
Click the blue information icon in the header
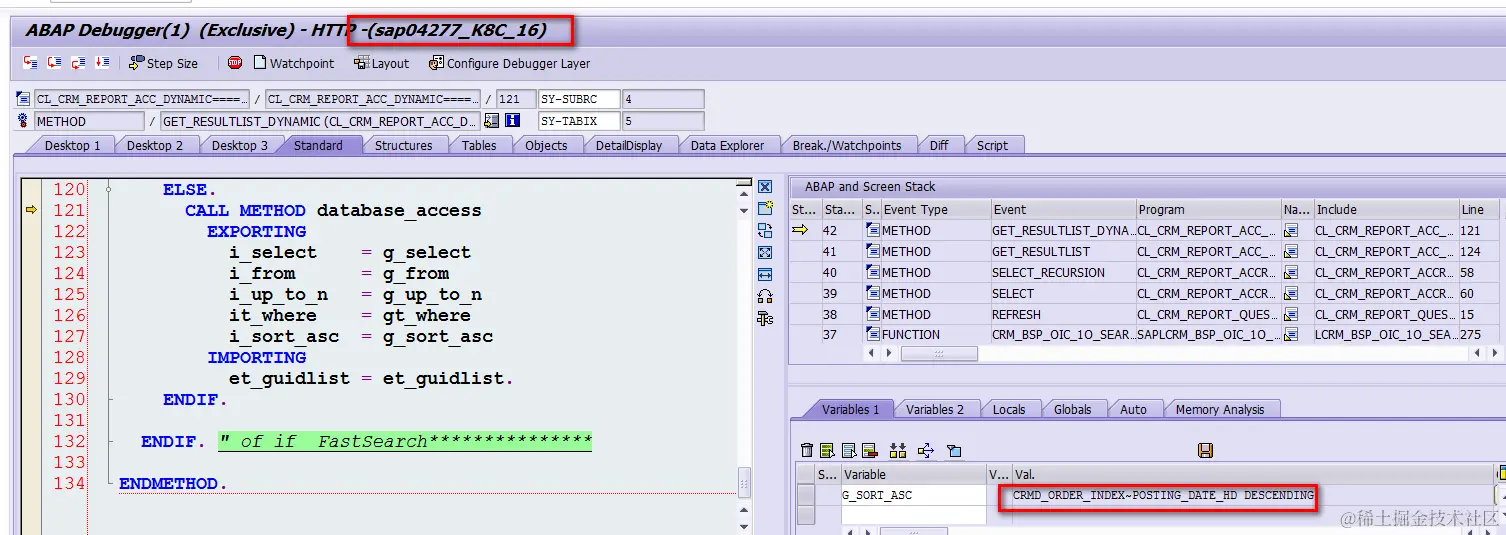click(x=513, y=121)
